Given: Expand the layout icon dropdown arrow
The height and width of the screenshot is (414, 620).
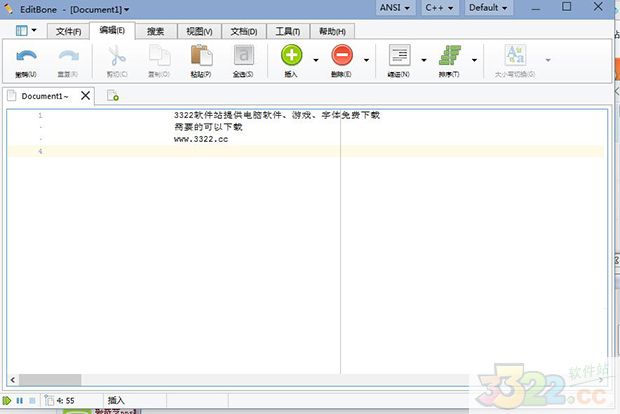Looking at the screenshot, I should pos(34,30).
